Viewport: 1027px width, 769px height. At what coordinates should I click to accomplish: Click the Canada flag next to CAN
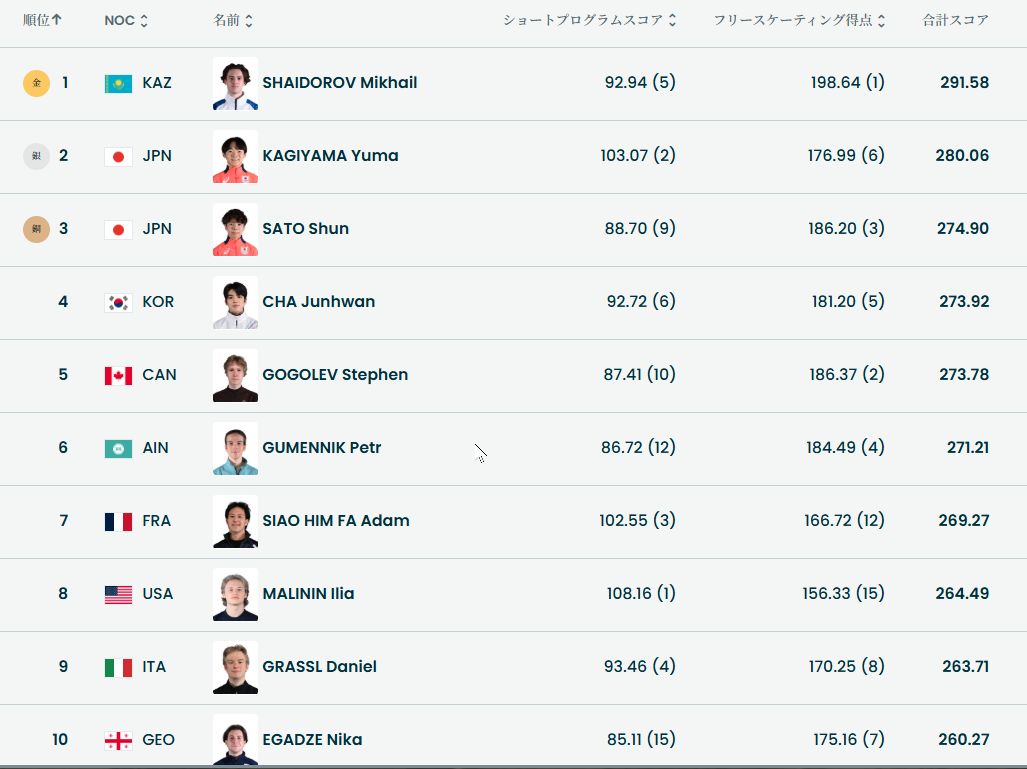[x=118, y=375]
